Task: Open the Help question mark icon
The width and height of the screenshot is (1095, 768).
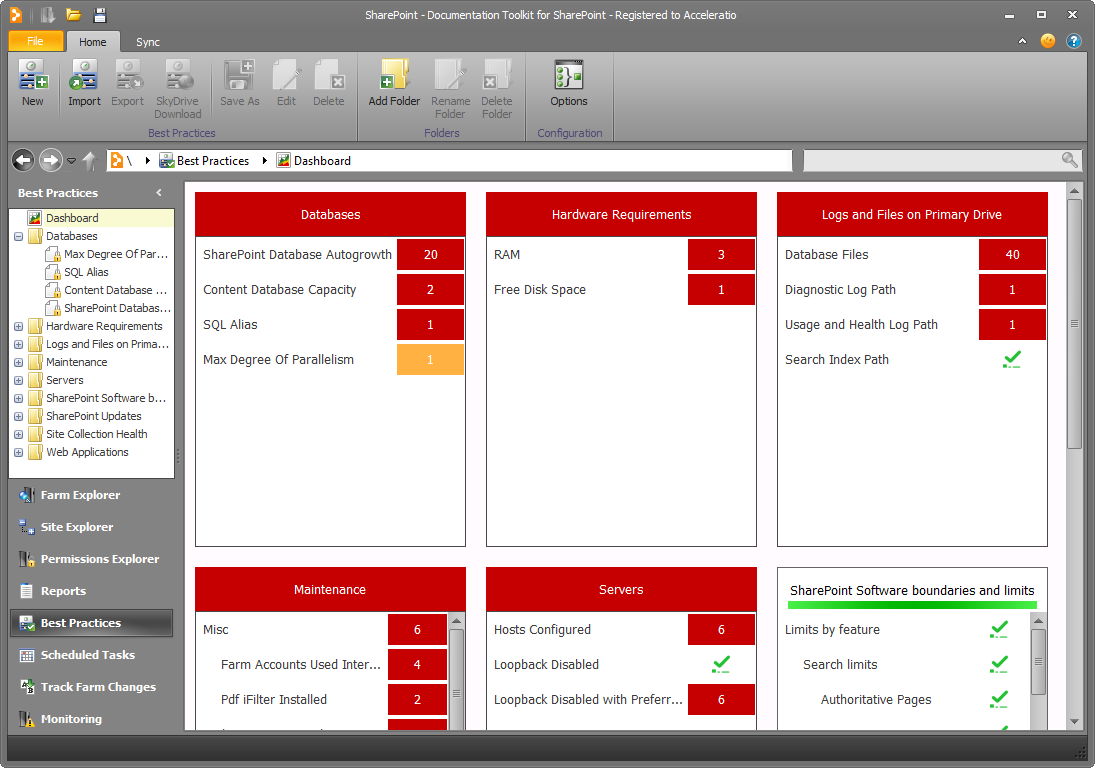Action: coord(1074,41)
